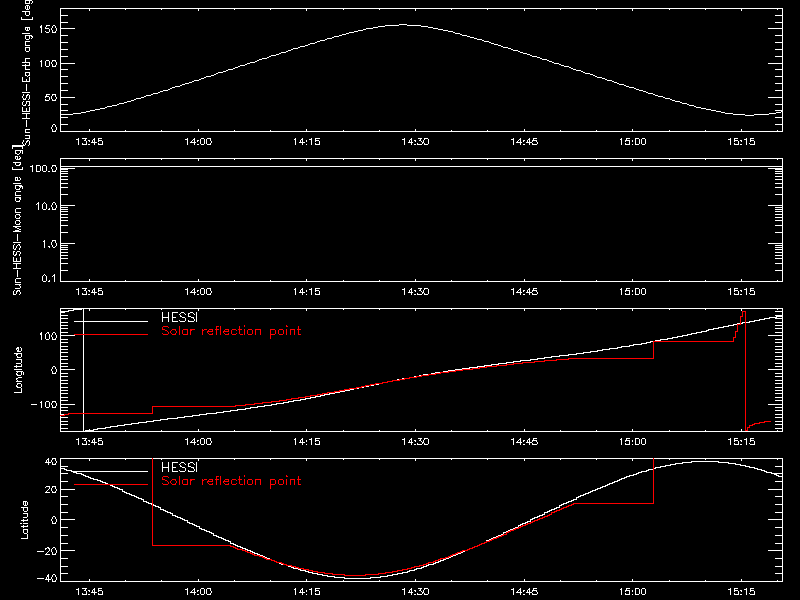Click the 40 tick on Latitude axis
The image size is (800, 600).
click(51, 462)
